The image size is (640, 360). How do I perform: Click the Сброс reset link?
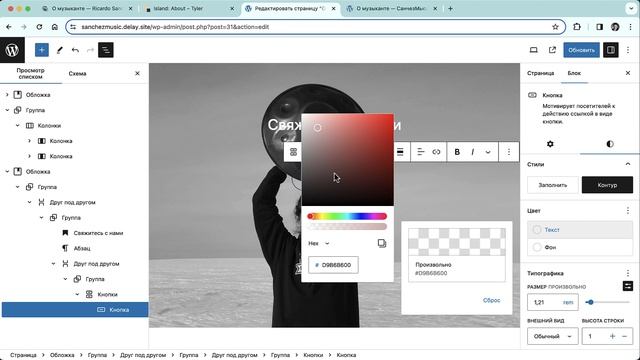[x=491, y=300]
